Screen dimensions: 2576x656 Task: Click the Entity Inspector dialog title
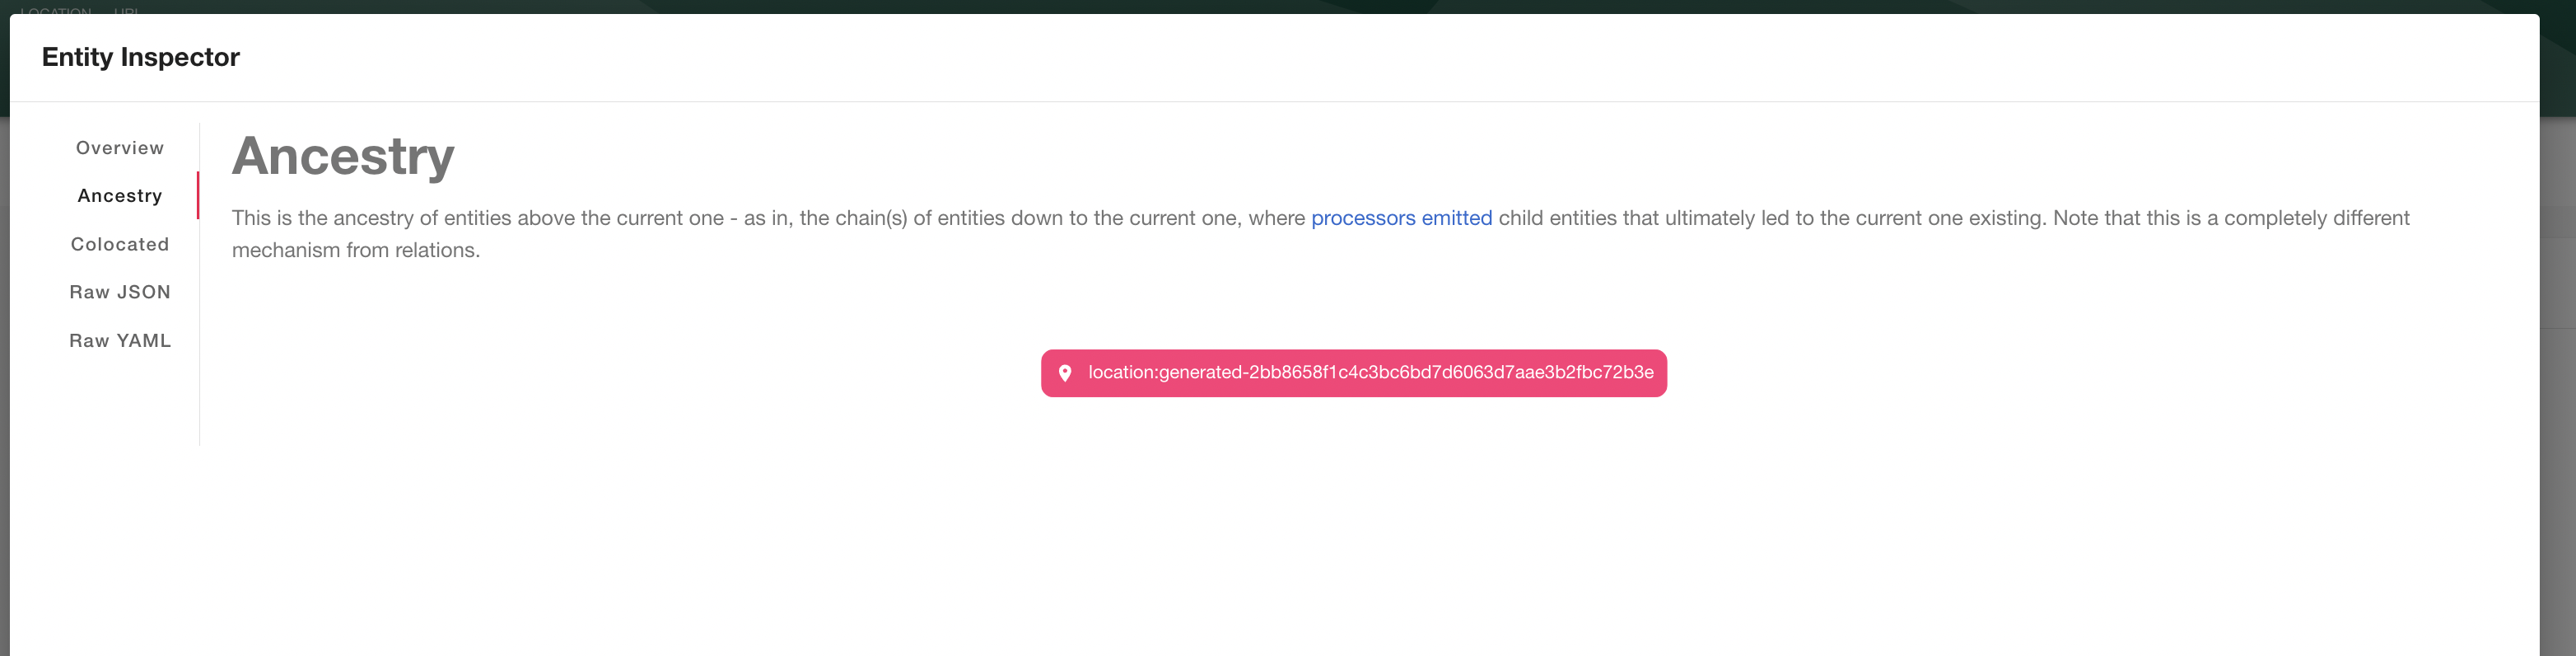coord(140,57)
